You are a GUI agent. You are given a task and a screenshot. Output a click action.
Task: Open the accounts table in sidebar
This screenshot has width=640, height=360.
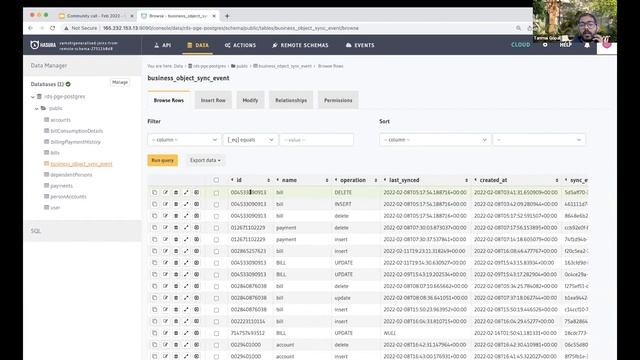60,120
